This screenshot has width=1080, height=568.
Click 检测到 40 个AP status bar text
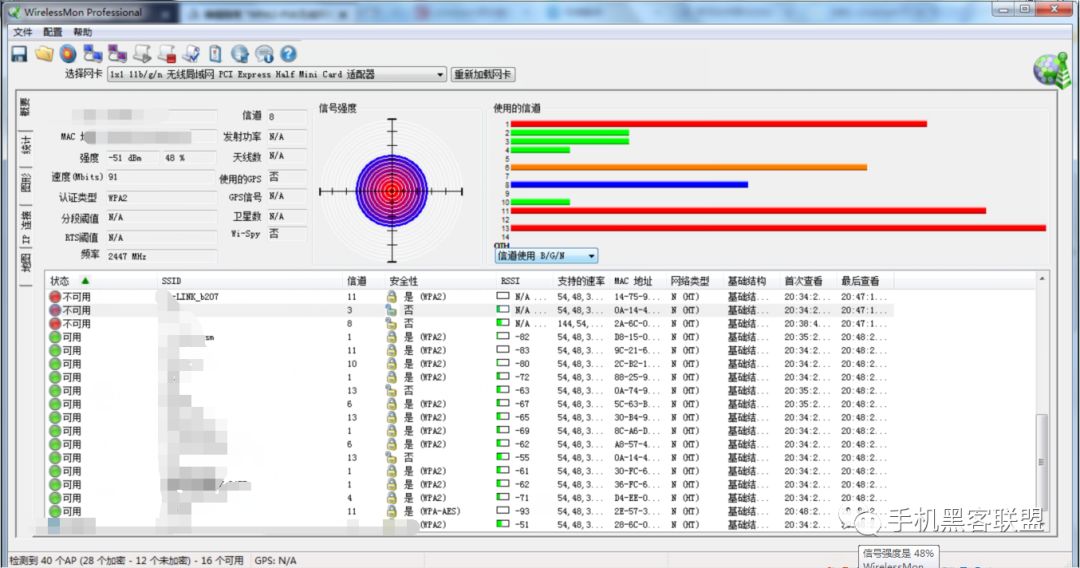[127, 560]
